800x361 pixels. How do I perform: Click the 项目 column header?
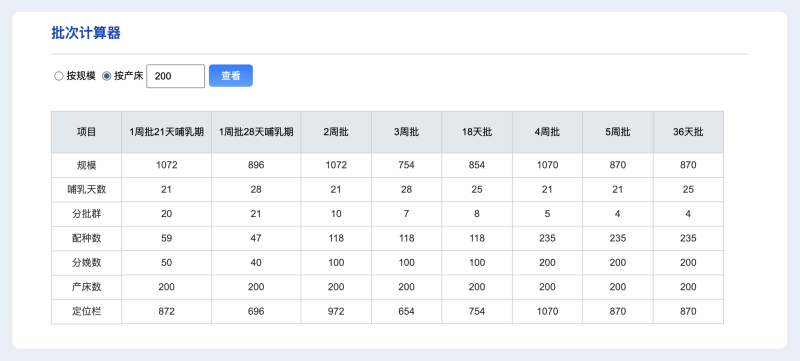point(86,132)
